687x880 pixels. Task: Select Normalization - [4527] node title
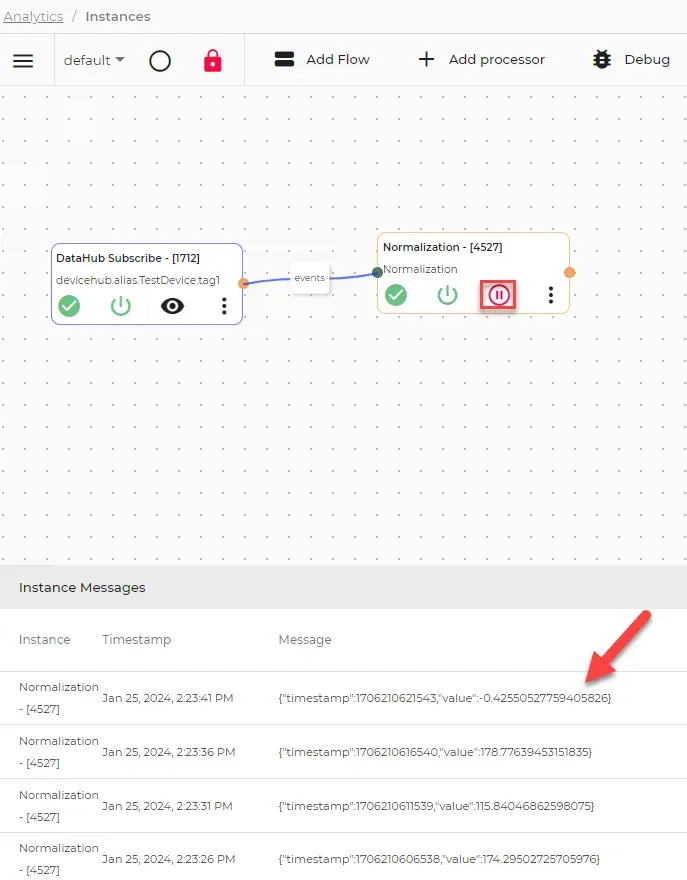[443, 247]
